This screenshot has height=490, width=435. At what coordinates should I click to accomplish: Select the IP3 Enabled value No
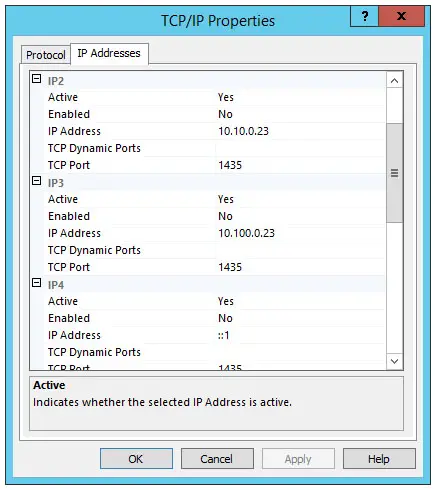(301, 216)
